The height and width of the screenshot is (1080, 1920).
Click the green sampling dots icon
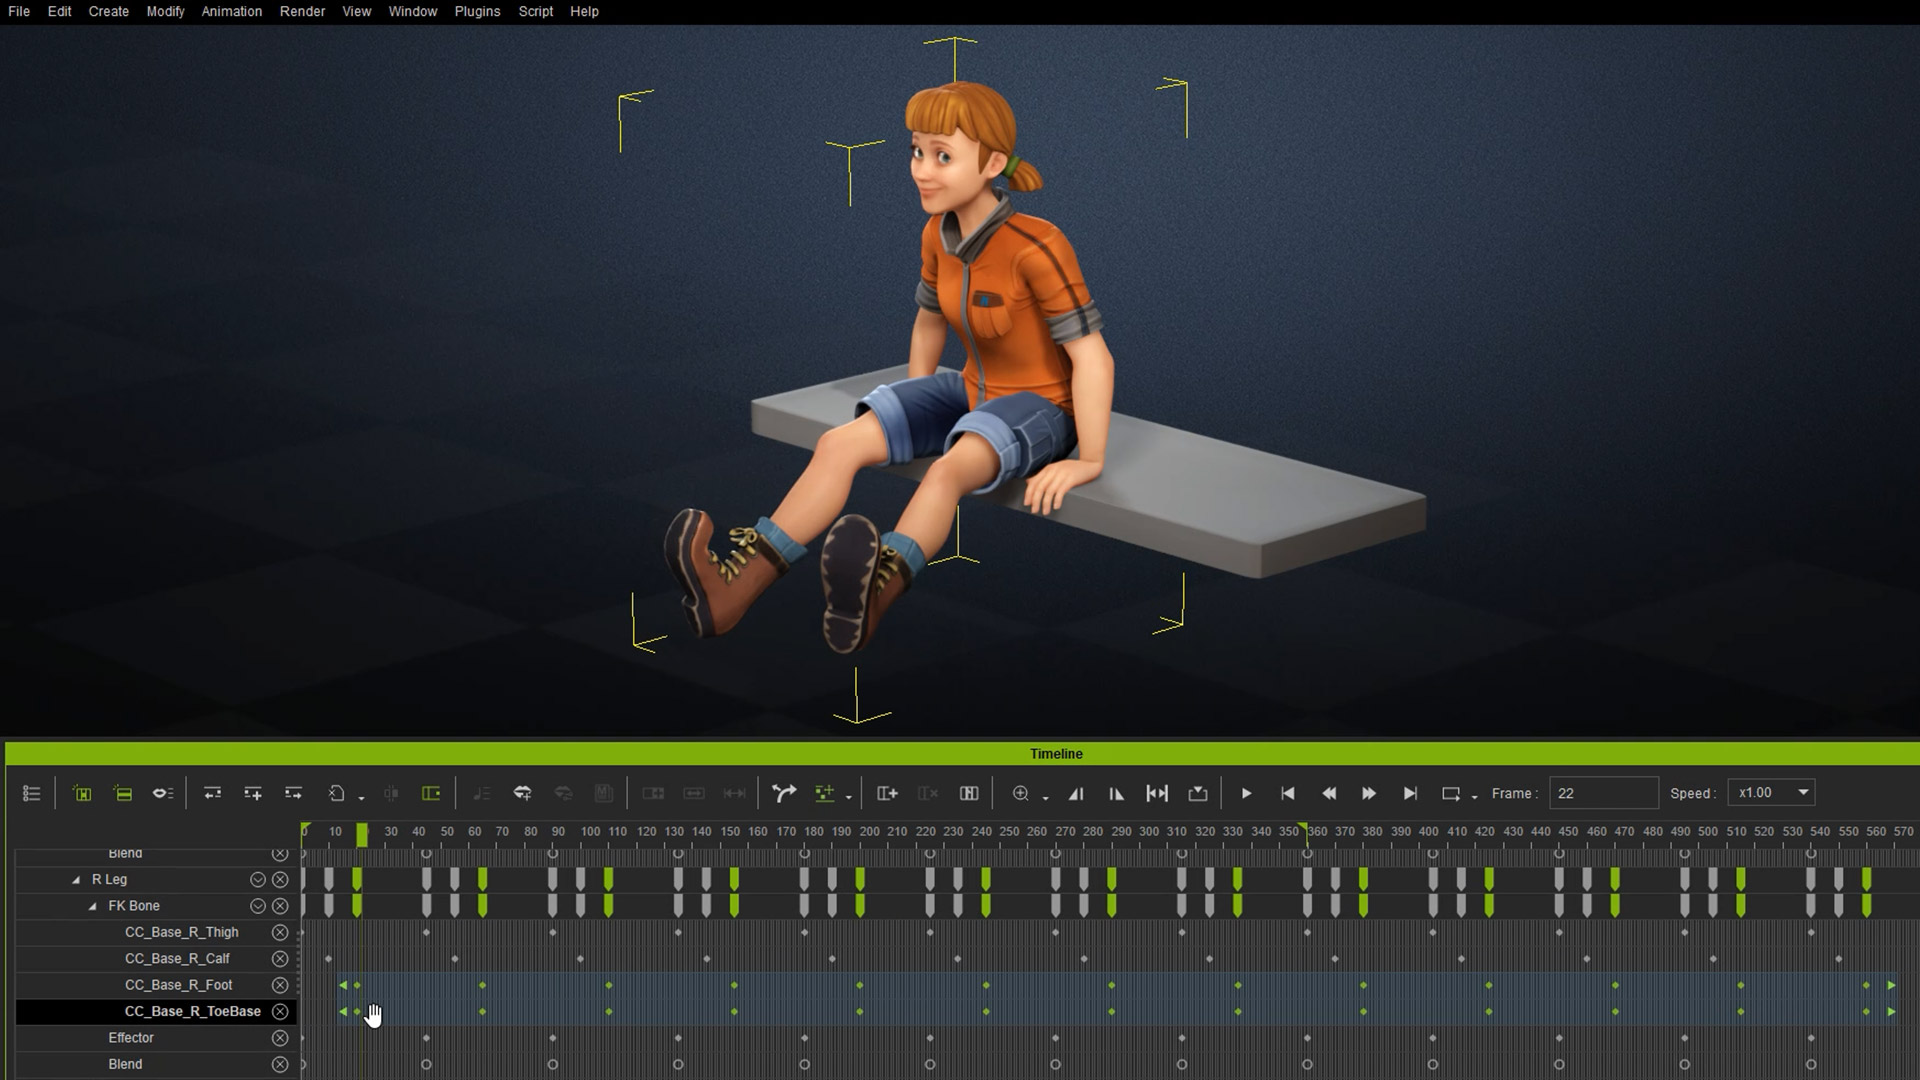tap(824, 793)
